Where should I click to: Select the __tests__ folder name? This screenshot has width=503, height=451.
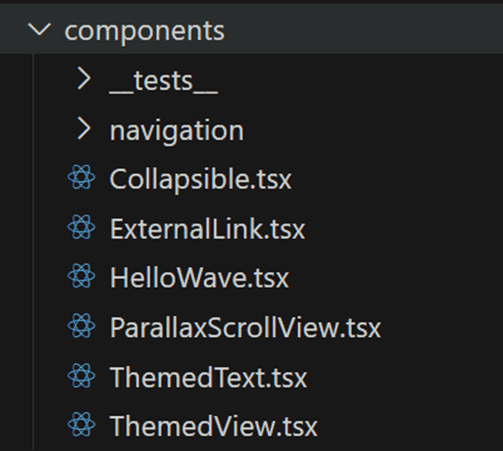[164, 82]
